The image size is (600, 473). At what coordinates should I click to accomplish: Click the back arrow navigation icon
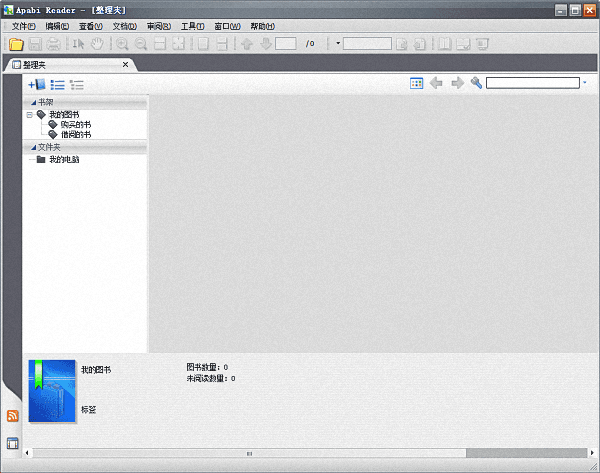pos(436,83)
